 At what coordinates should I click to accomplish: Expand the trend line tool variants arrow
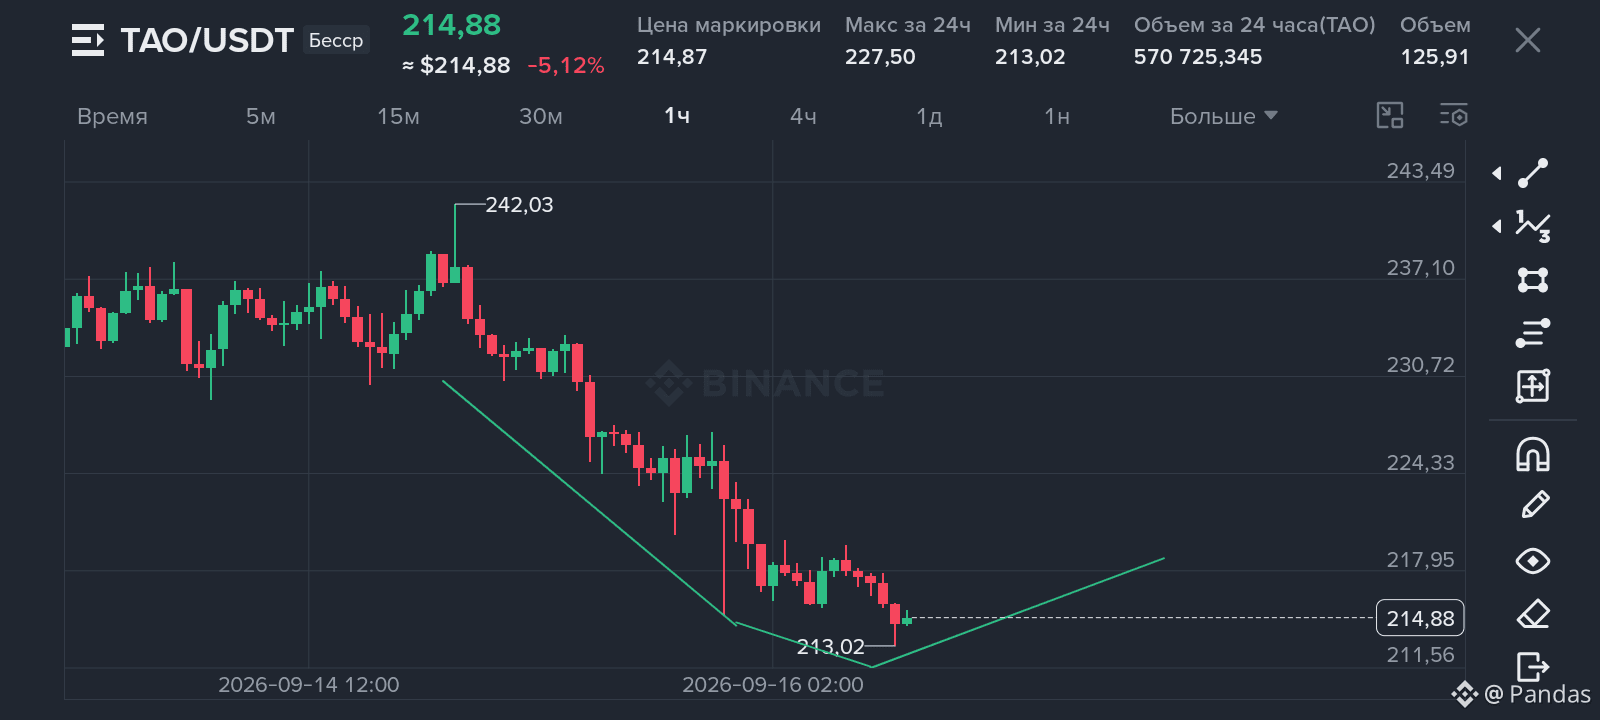coord(1497,173)
